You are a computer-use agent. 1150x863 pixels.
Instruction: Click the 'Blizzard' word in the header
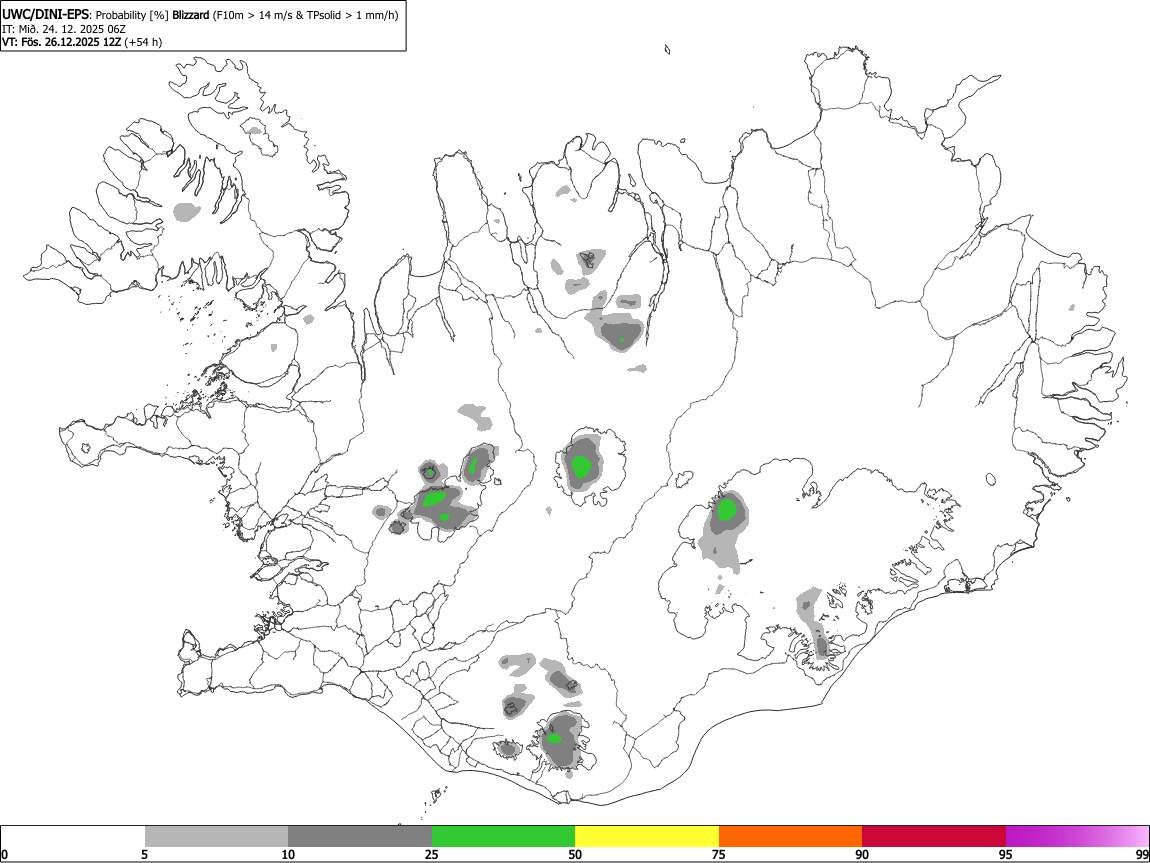click(191, 15)
